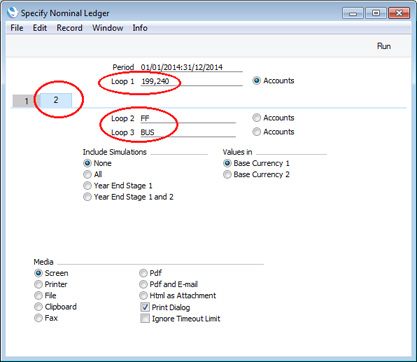Open the Edit menu
Image resolution: width=417 pixels, height=362 pixels.
point(40,28)
